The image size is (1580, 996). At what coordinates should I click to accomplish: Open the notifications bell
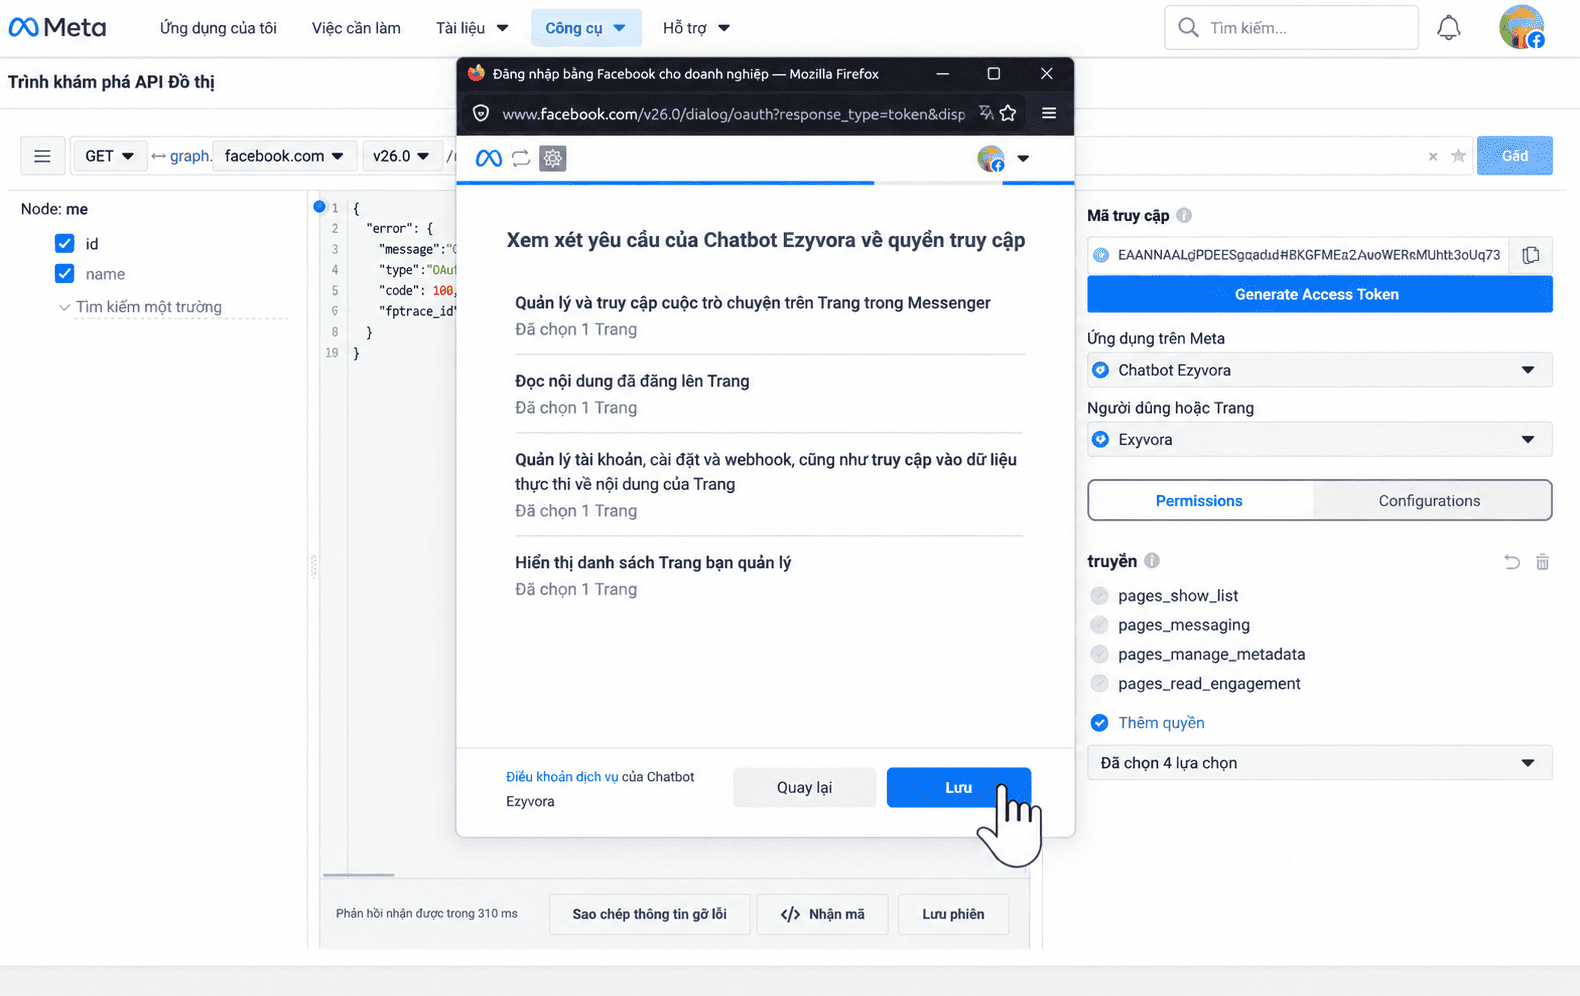pos(1448,28)
